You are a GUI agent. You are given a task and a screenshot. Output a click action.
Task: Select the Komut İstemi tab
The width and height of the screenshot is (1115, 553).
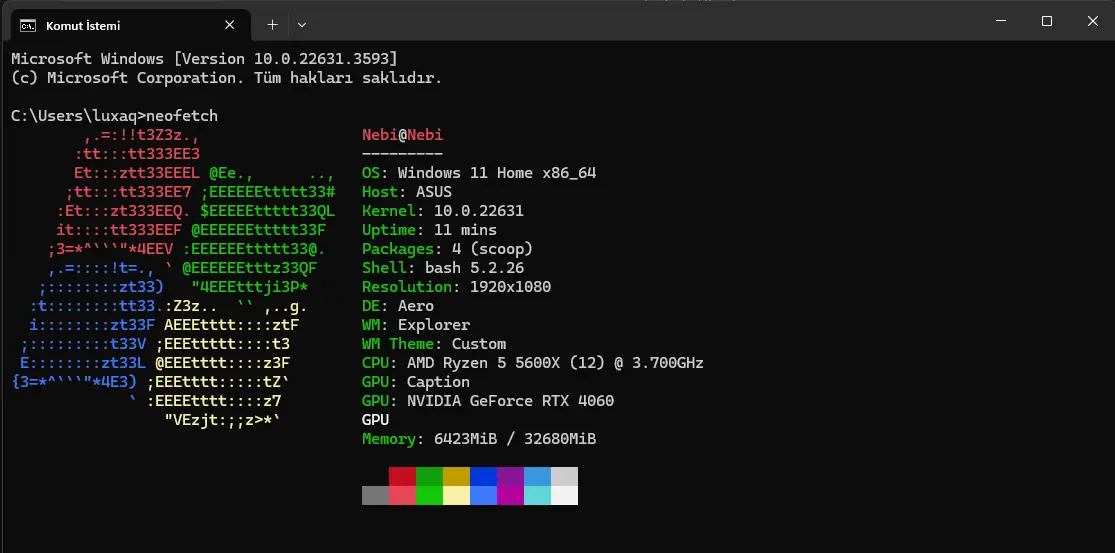pyautogui.click(x=129, y=26)
